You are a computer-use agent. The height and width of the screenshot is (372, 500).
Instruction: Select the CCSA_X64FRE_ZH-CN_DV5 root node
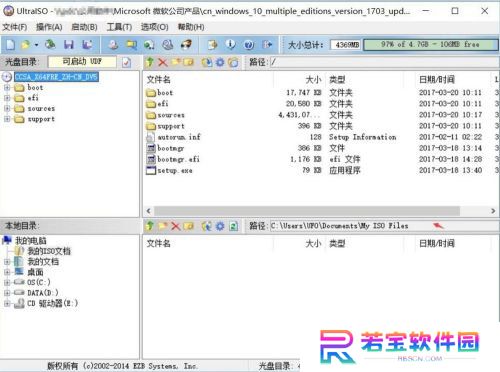tap(56, 77)
